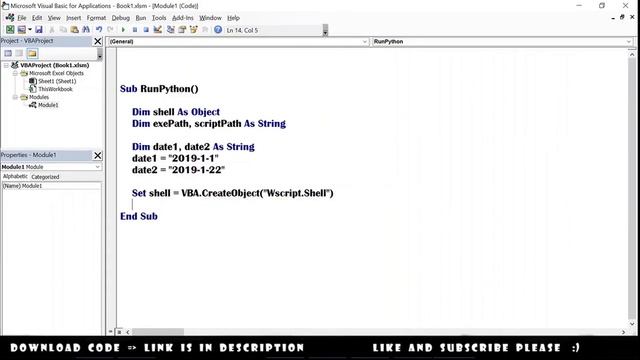Open the Edit menu
Screen dimensions: 640x360
coord(37,18)
